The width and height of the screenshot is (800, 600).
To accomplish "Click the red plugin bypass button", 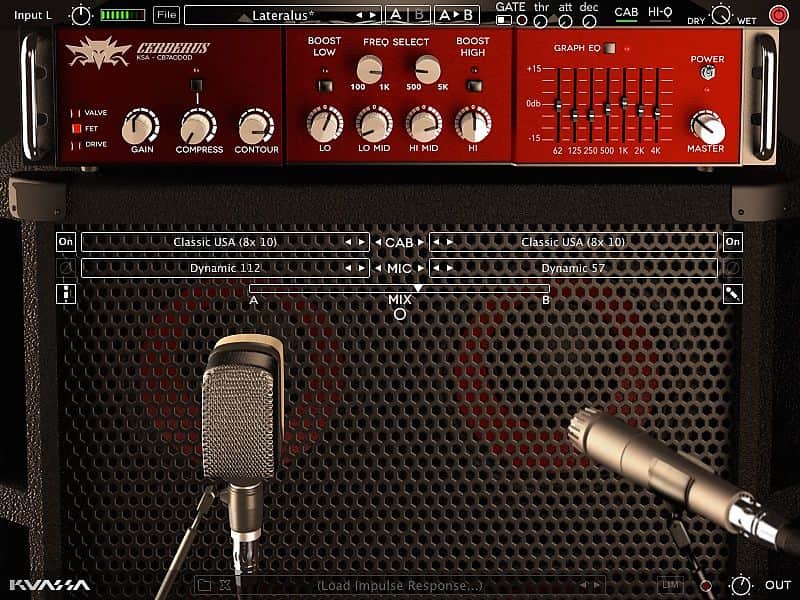I will coord(779,15).
